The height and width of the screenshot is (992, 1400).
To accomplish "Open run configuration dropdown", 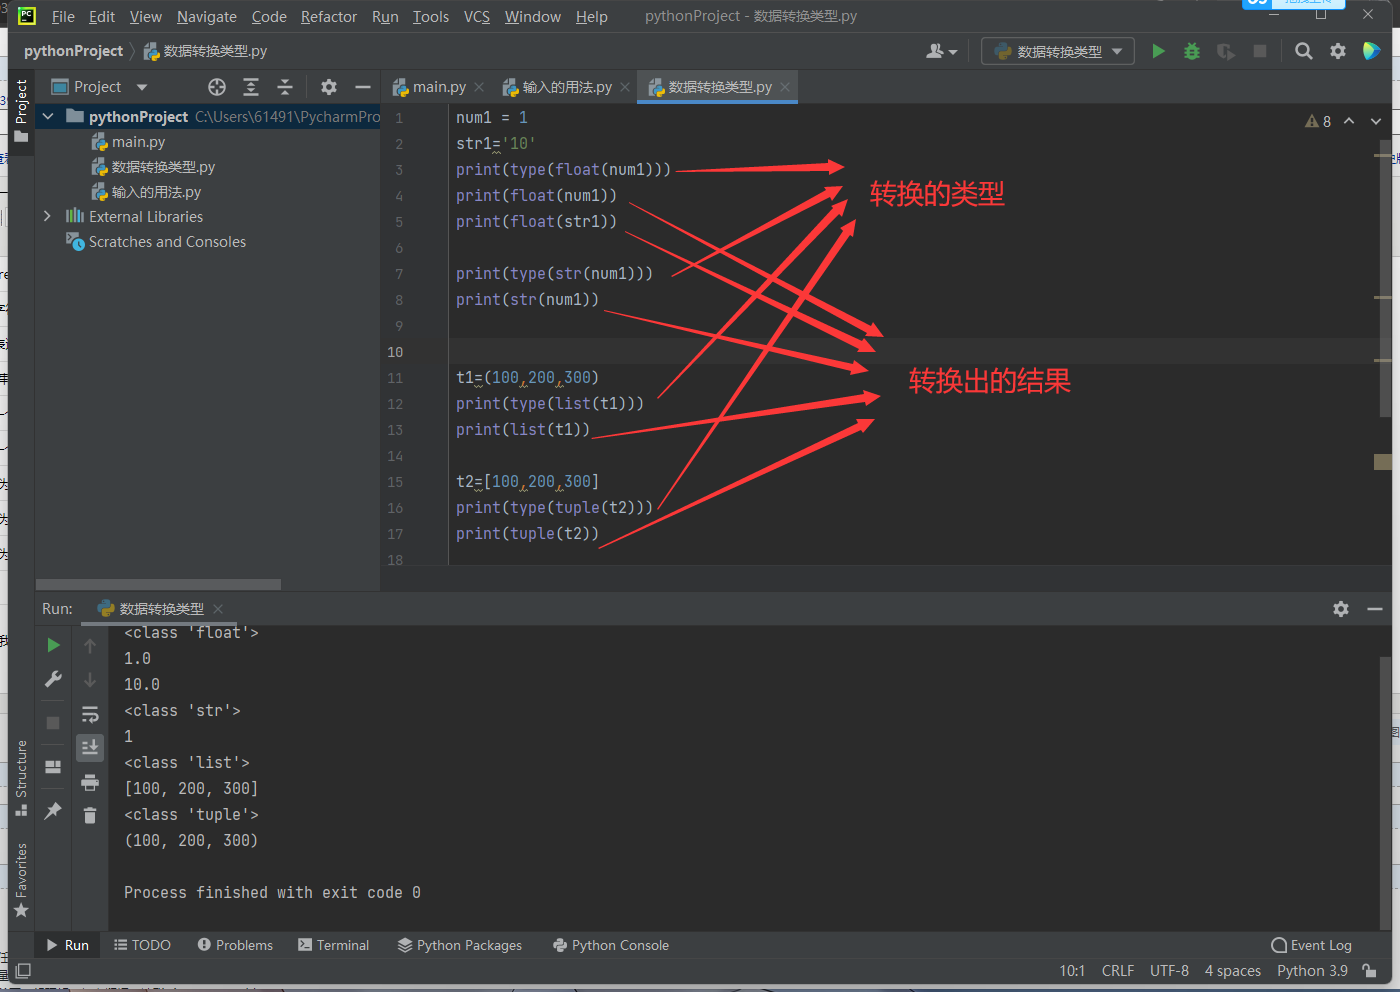I will 1058,51.
